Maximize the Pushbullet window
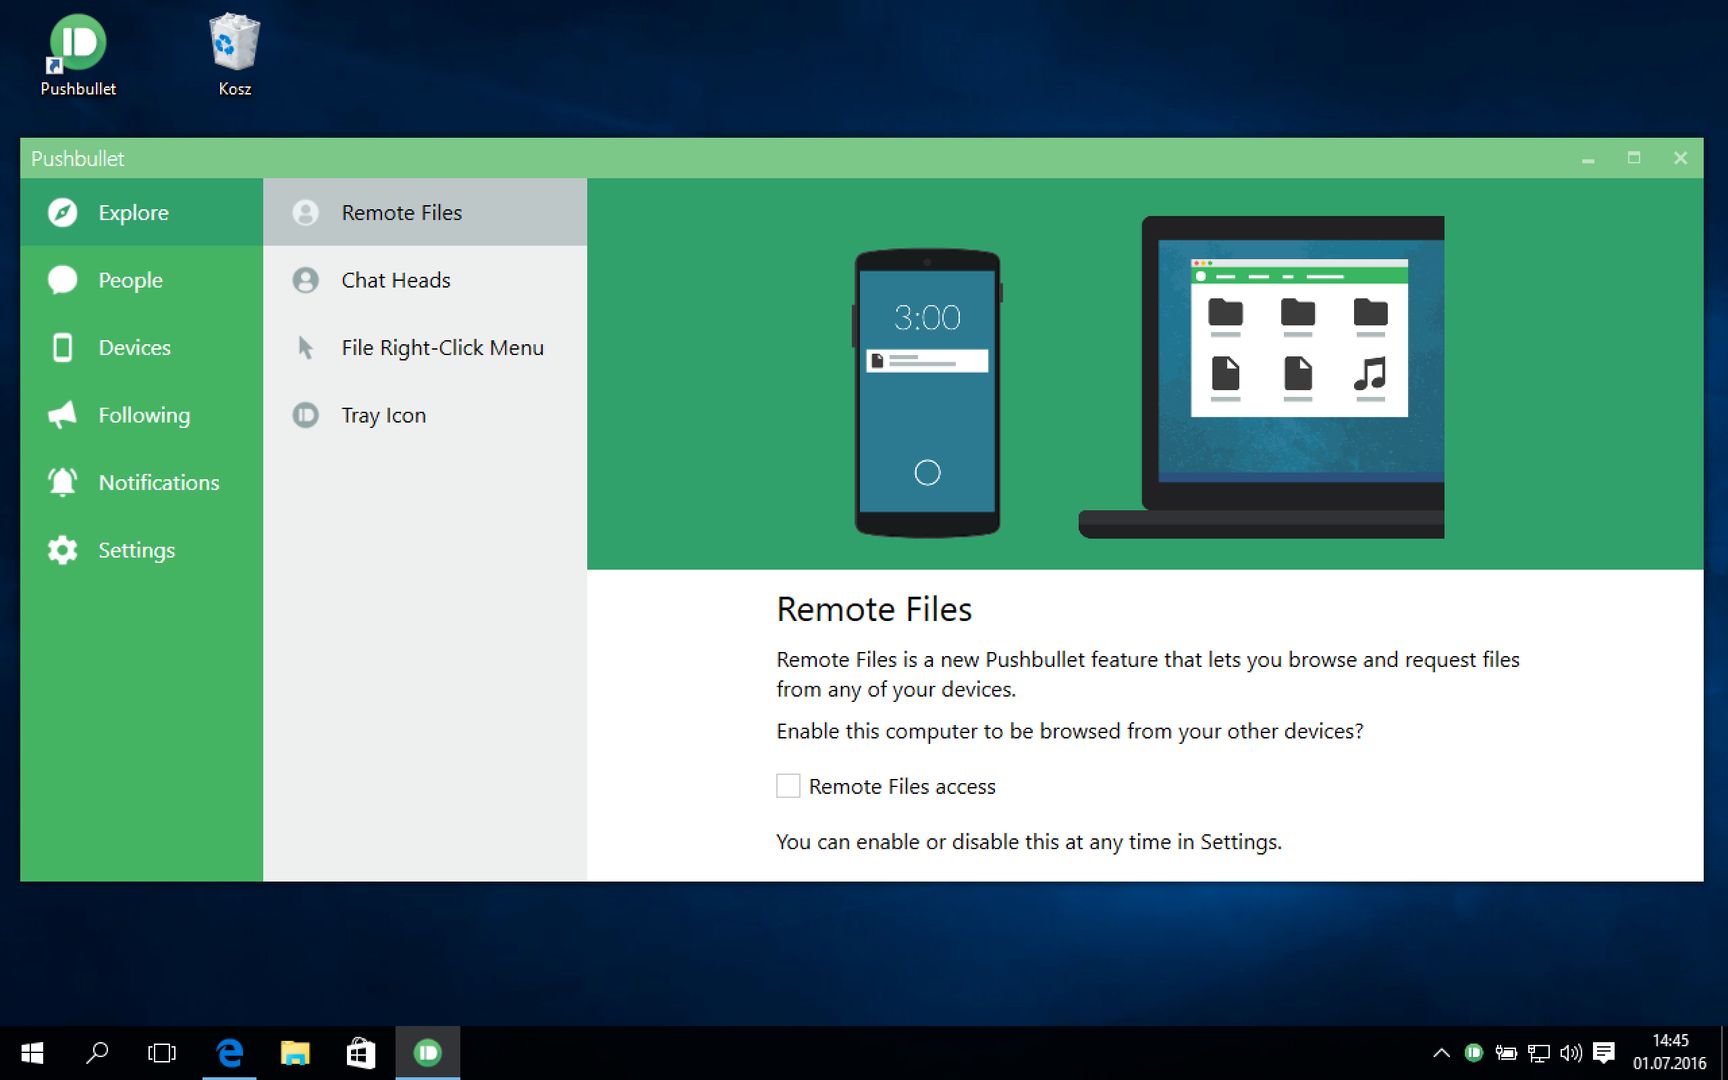1728x1080 pixels. click(x=1634, y=158)
